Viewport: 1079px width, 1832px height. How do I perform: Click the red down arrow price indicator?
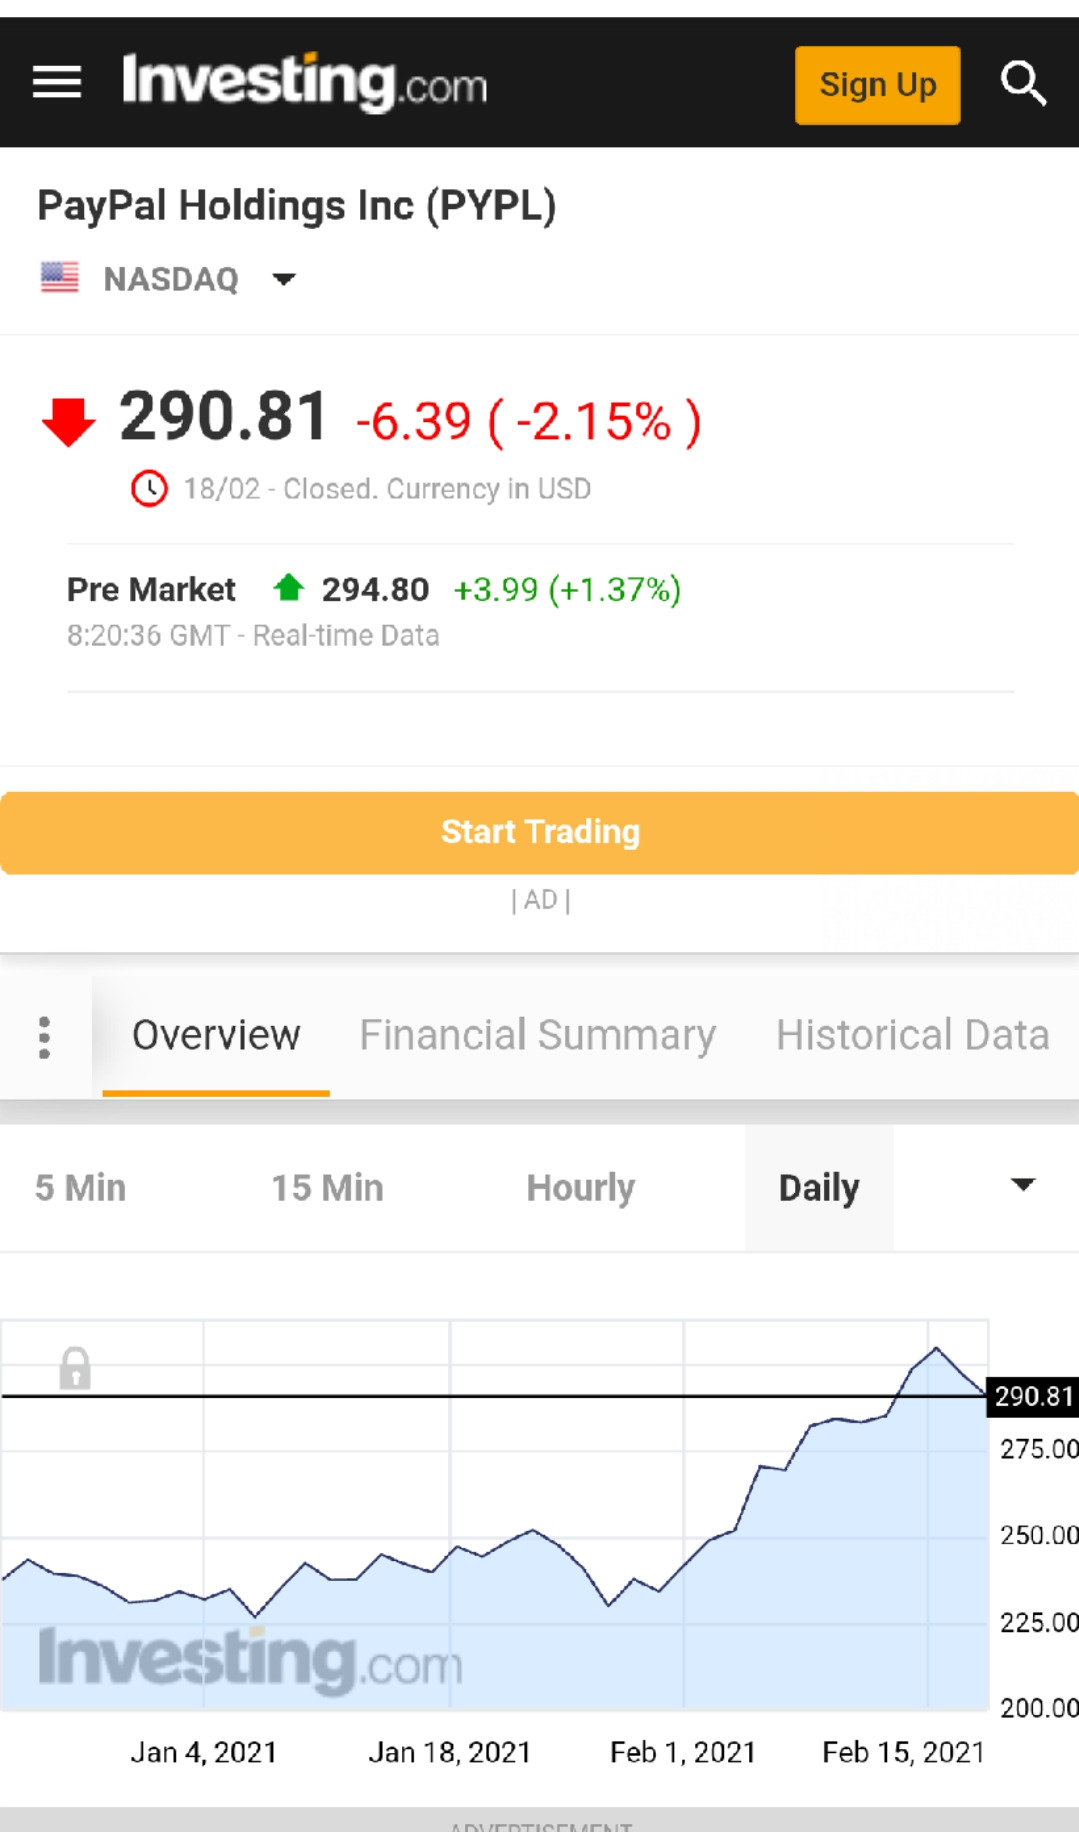pyautogui.click(x=68, y=420)
